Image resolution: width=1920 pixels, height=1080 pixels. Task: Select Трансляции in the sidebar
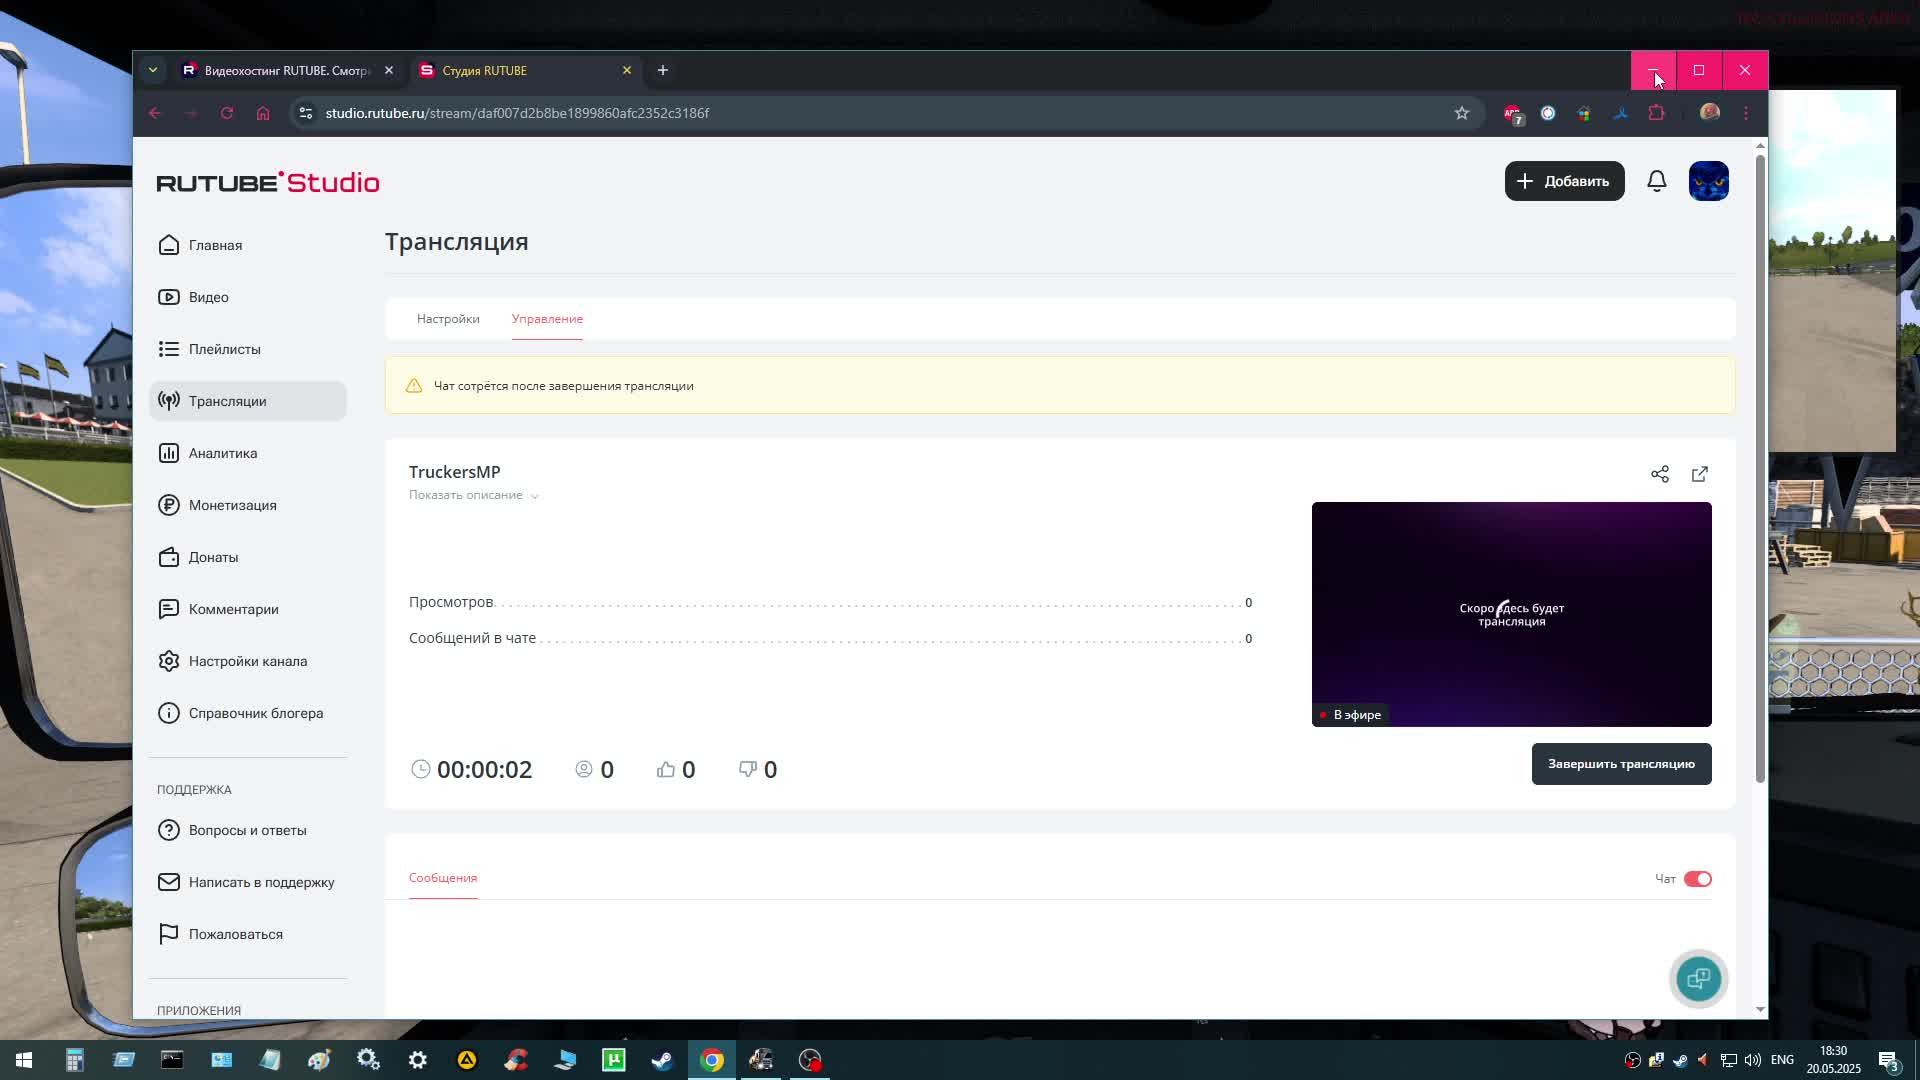pyautogui.click(x=247, y=401)
